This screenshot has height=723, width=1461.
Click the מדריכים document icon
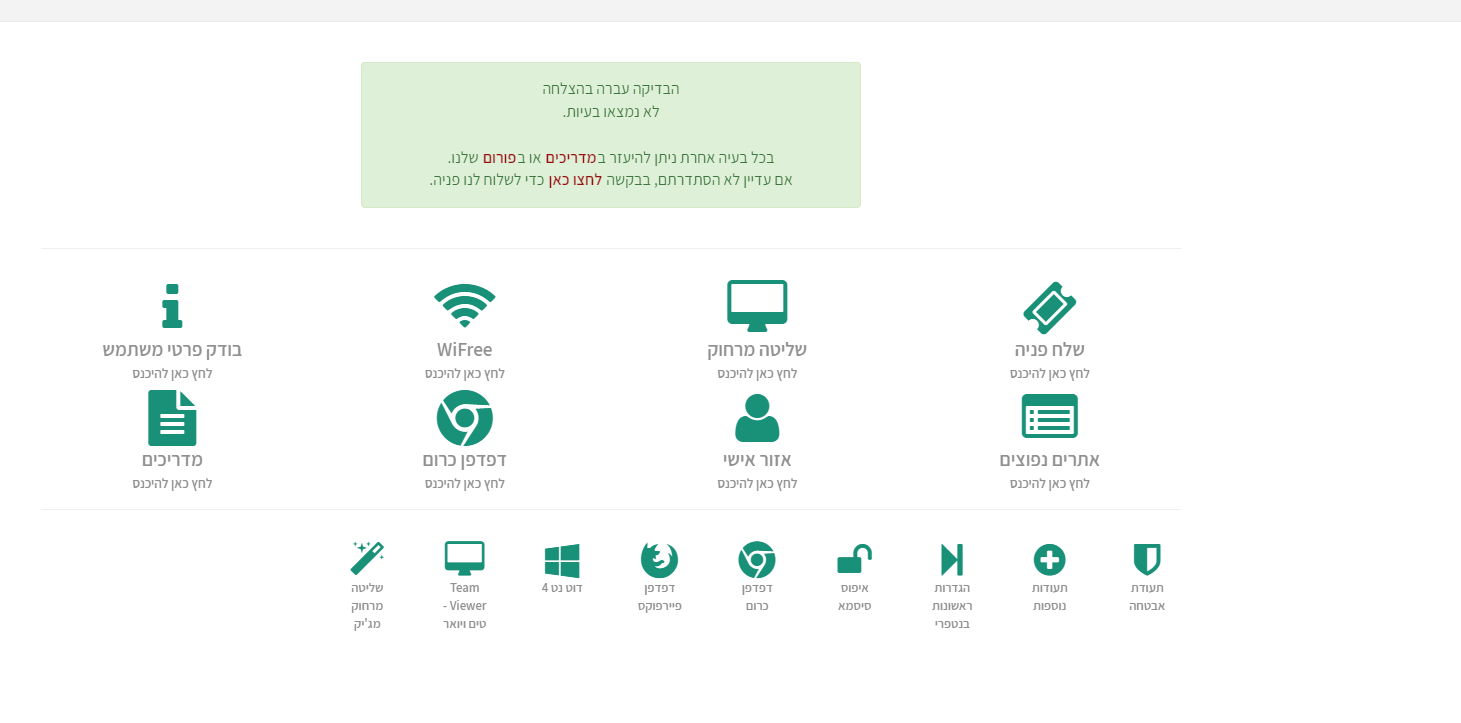pos(172,417)
